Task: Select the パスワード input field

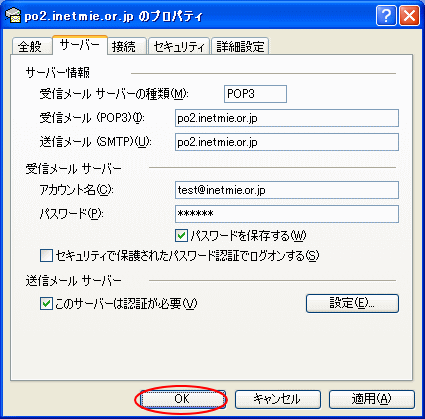Action: coord(287,214)
